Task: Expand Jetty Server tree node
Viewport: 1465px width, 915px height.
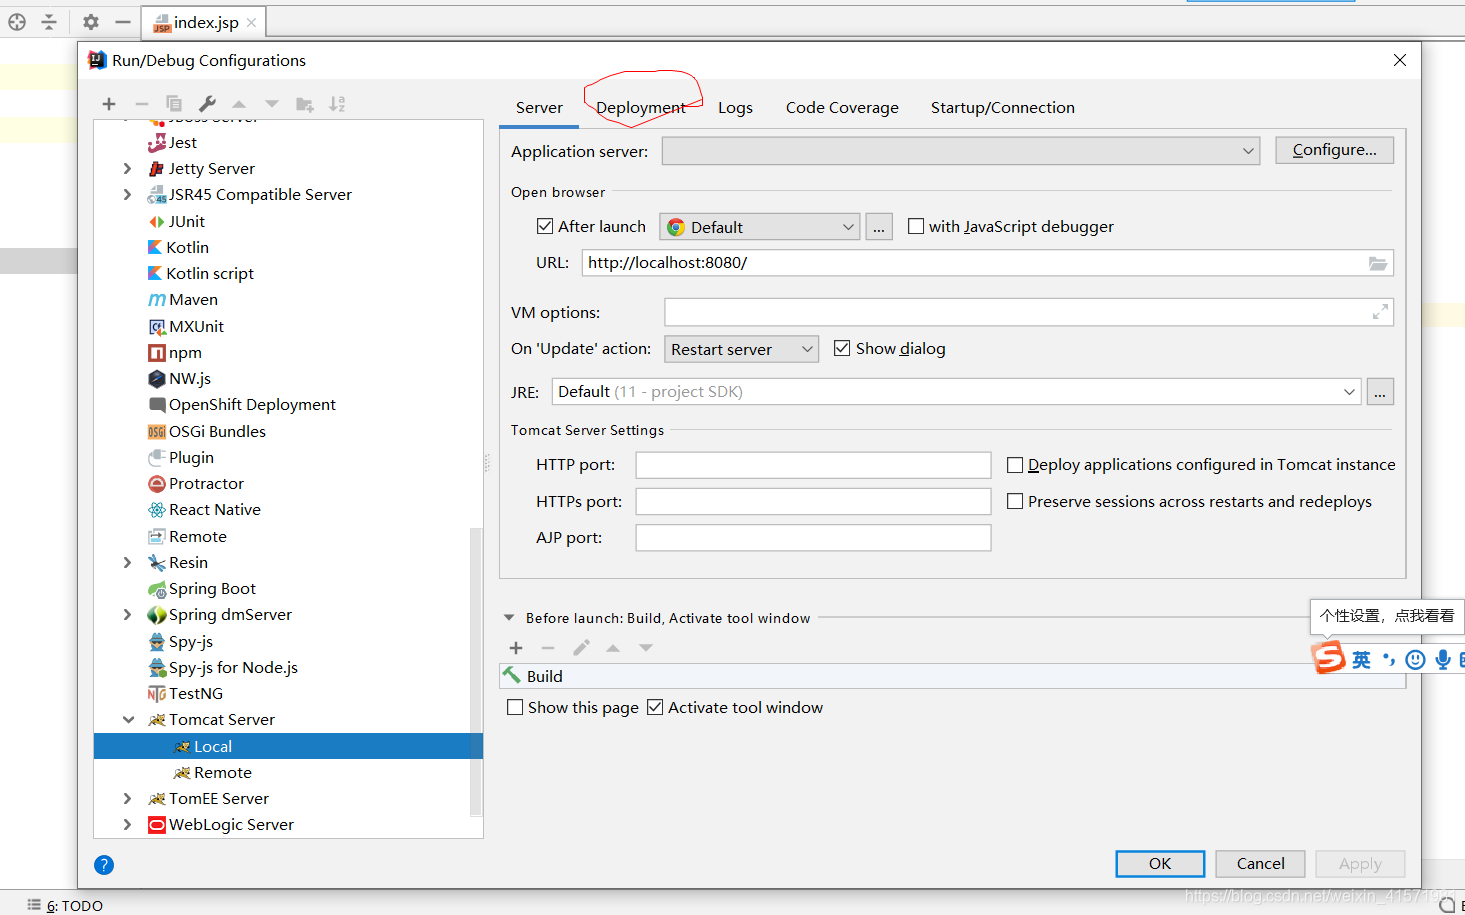Action: click(x=127, y=168)
